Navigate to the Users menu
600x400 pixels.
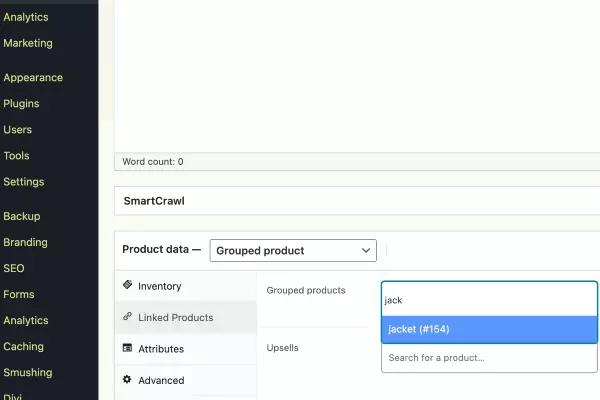tap(17, 129)
